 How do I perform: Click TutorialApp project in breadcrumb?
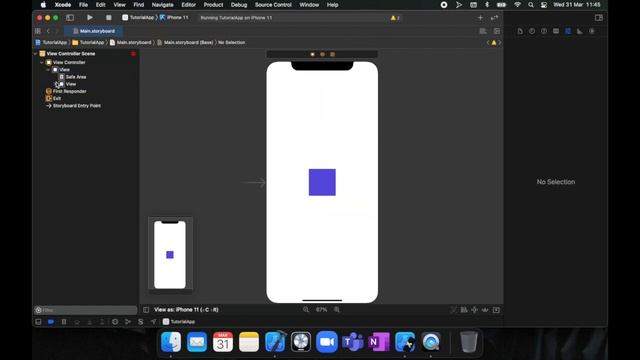[x=51, y=42]
